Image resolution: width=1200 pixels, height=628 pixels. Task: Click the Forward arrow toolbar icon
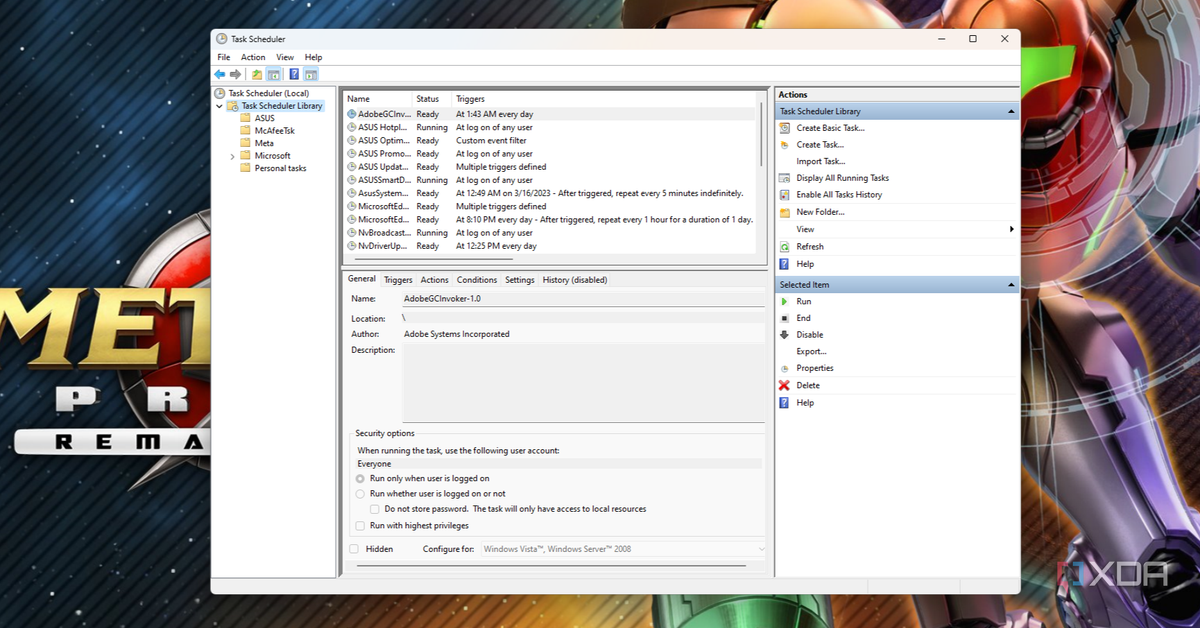click(x=236, y=74)
